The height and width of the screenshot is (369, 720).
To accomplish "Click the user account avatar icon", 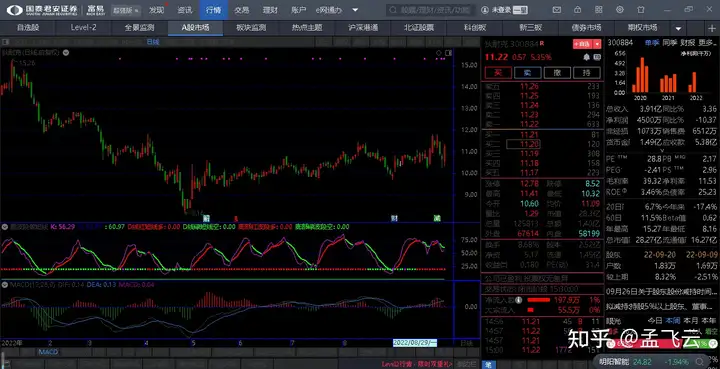I will click(x=485, y=10).
